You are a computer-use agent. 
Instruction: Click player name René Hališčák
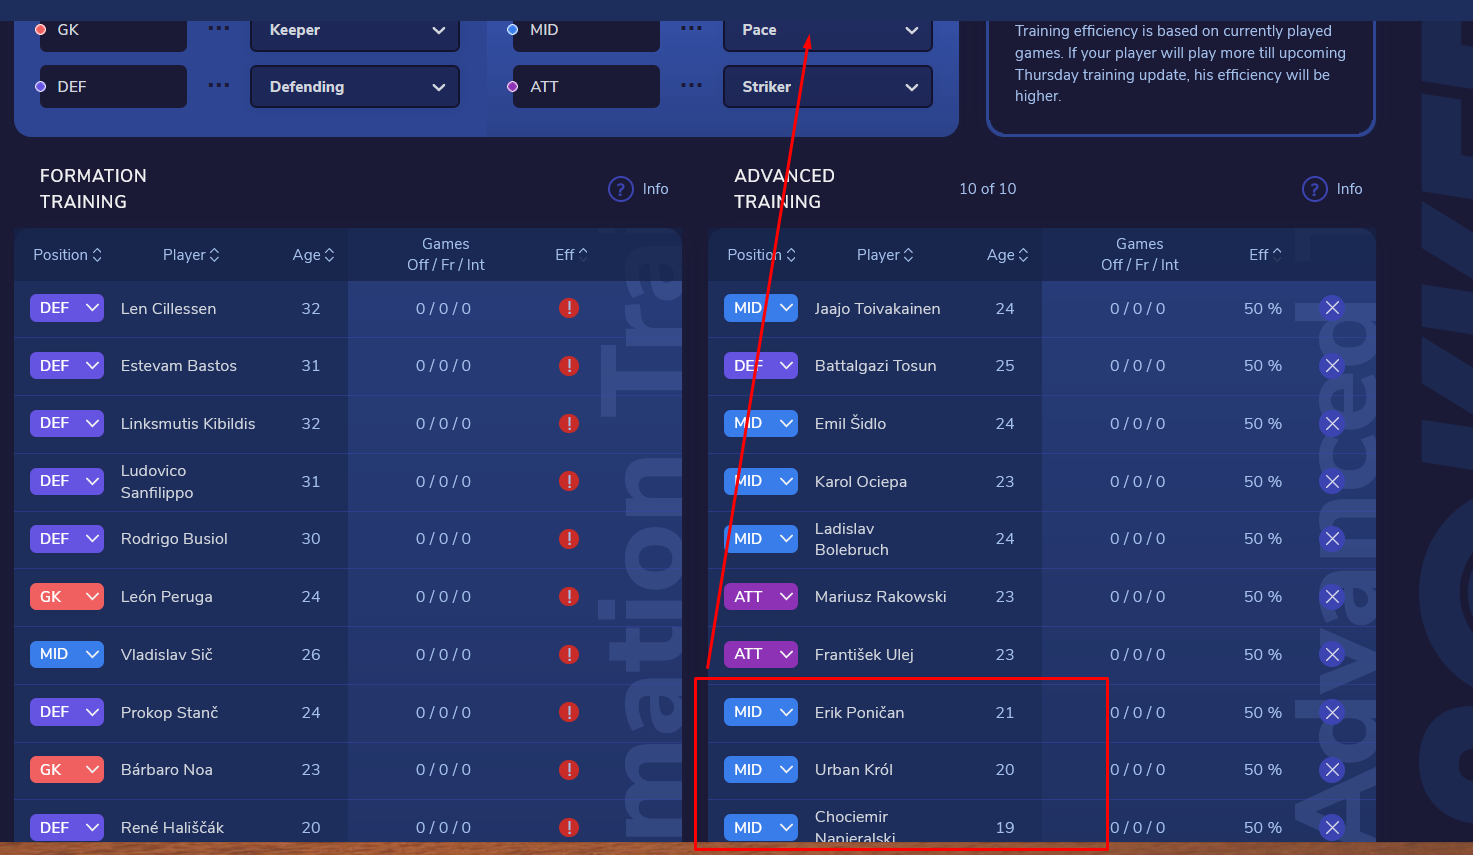coord(172,828)
